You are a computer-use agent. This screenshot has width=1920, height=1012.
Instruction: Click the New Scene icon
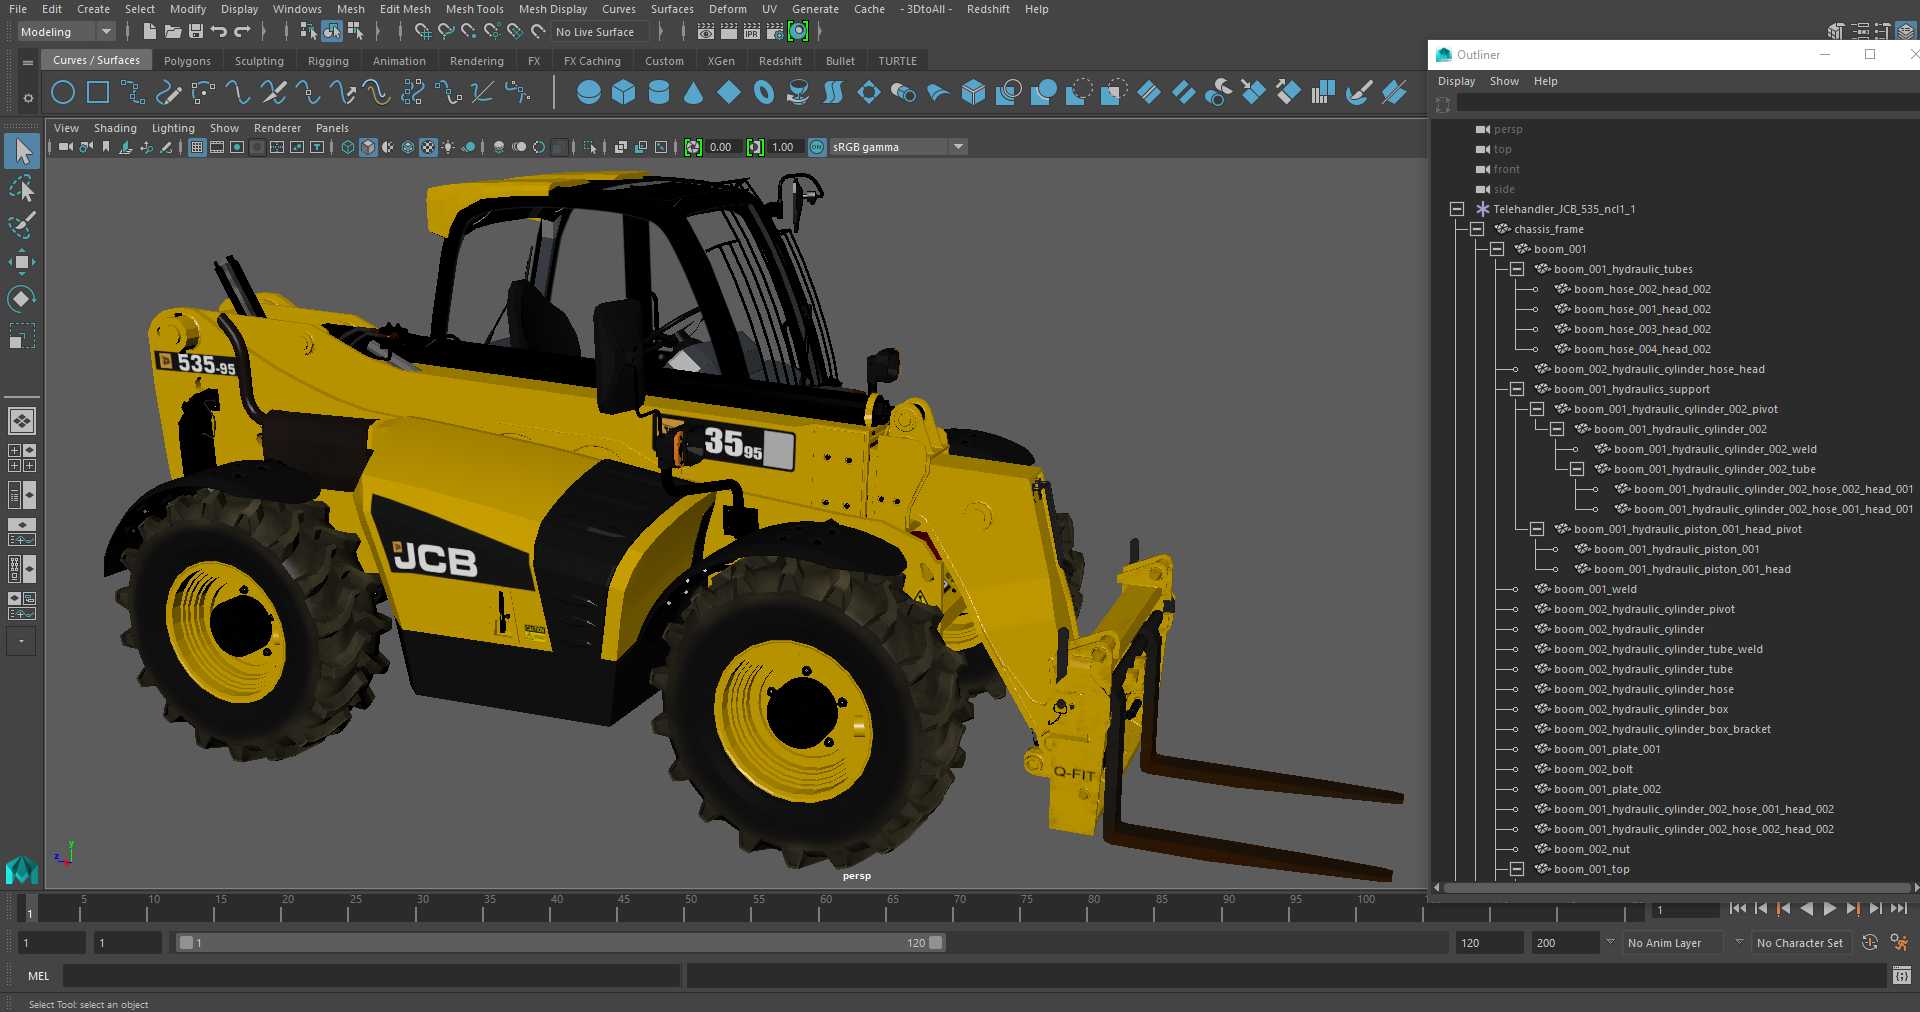click(149, 32)
